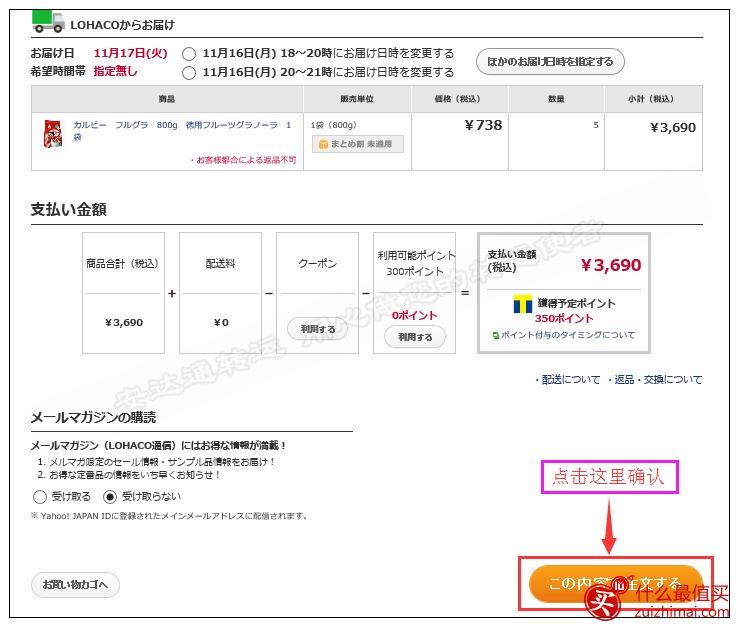Image resolution: width=738 pixels, height=626 pixels.
Task: Open ポイント付与のタイミングについて link
Action: click(x=568, y=335)
